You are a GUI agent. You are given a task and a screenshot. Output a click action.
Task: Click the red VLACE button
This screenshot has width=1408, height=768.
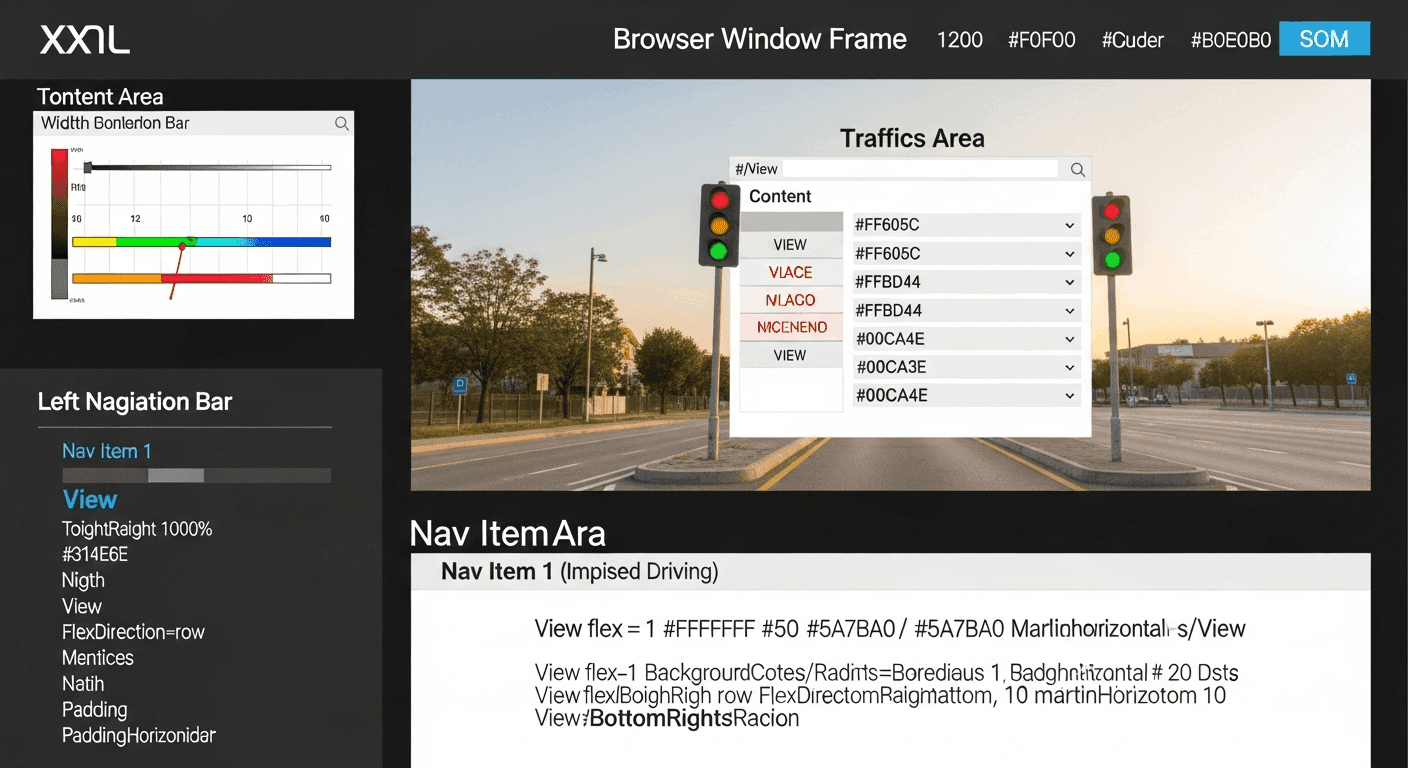tap(790, 272)
